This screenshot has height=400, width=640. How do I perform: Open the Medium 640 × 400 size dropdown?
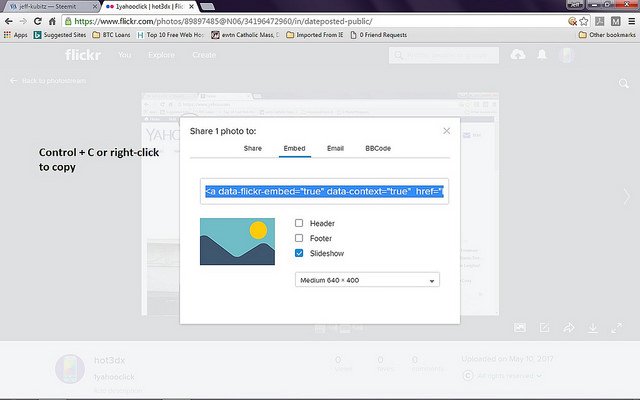click(x=367, y=280)
